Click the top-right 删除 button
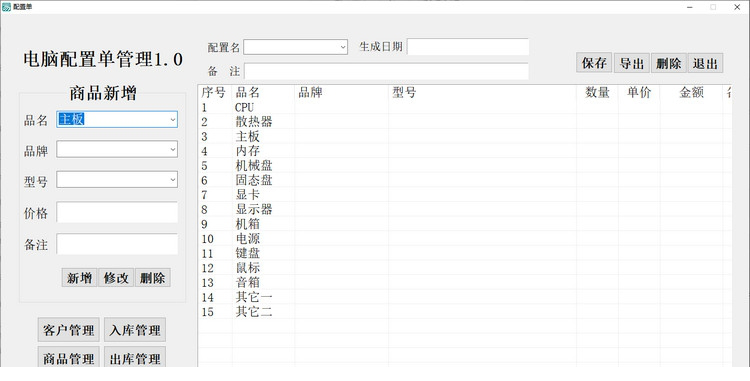The height and width of the screenshot is (381, 750). (669, 63)
